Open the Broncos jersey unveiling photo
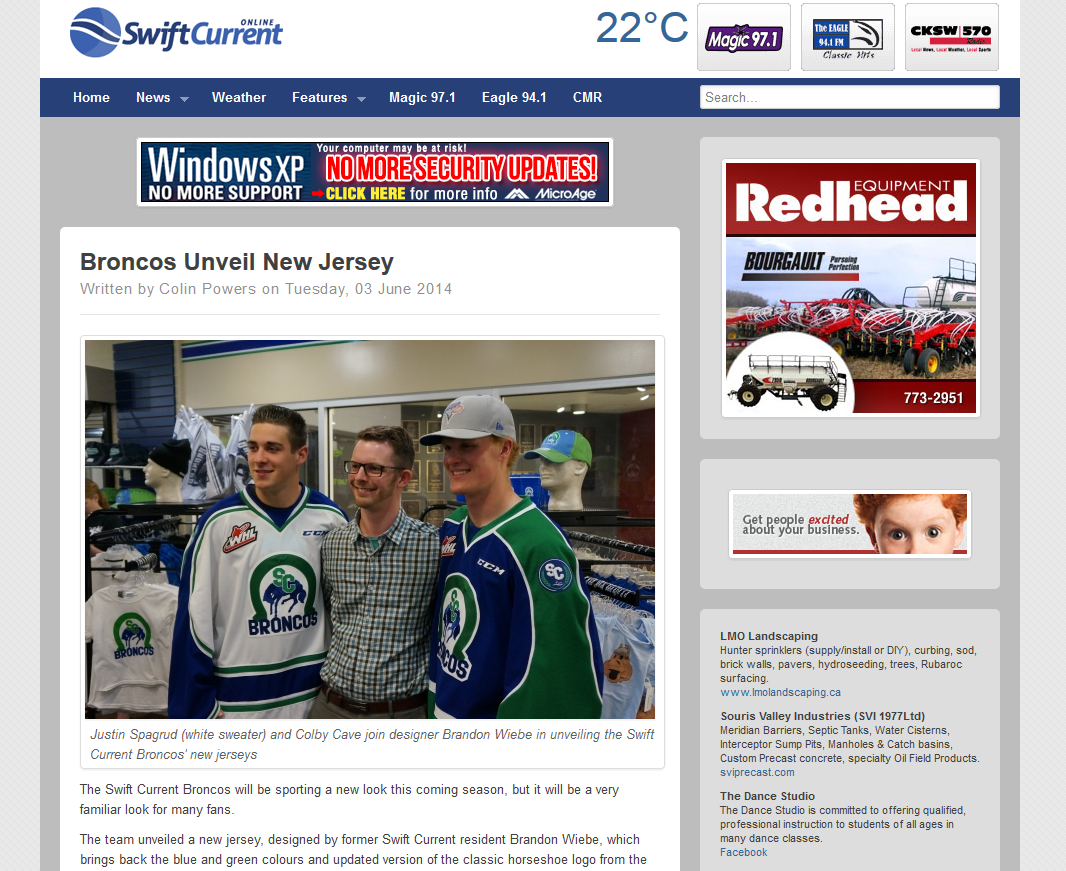 370,529
